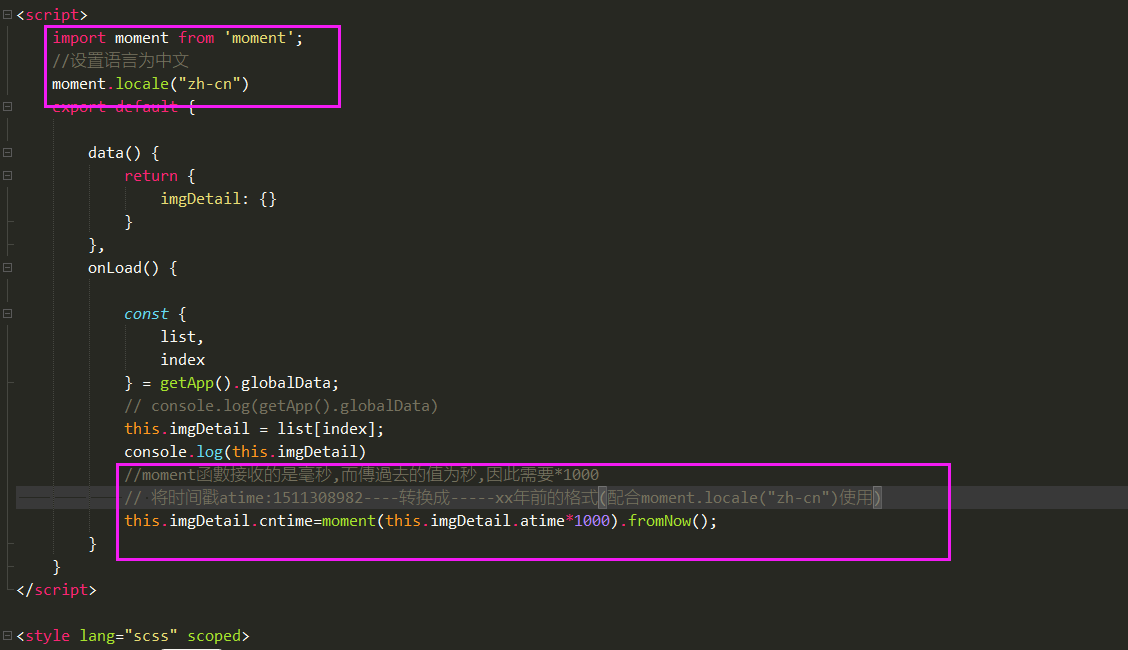This screenshot has width=1128, height=650.
Task: Collapse the onLoad() function fold marker
Action: pos(7,267)
